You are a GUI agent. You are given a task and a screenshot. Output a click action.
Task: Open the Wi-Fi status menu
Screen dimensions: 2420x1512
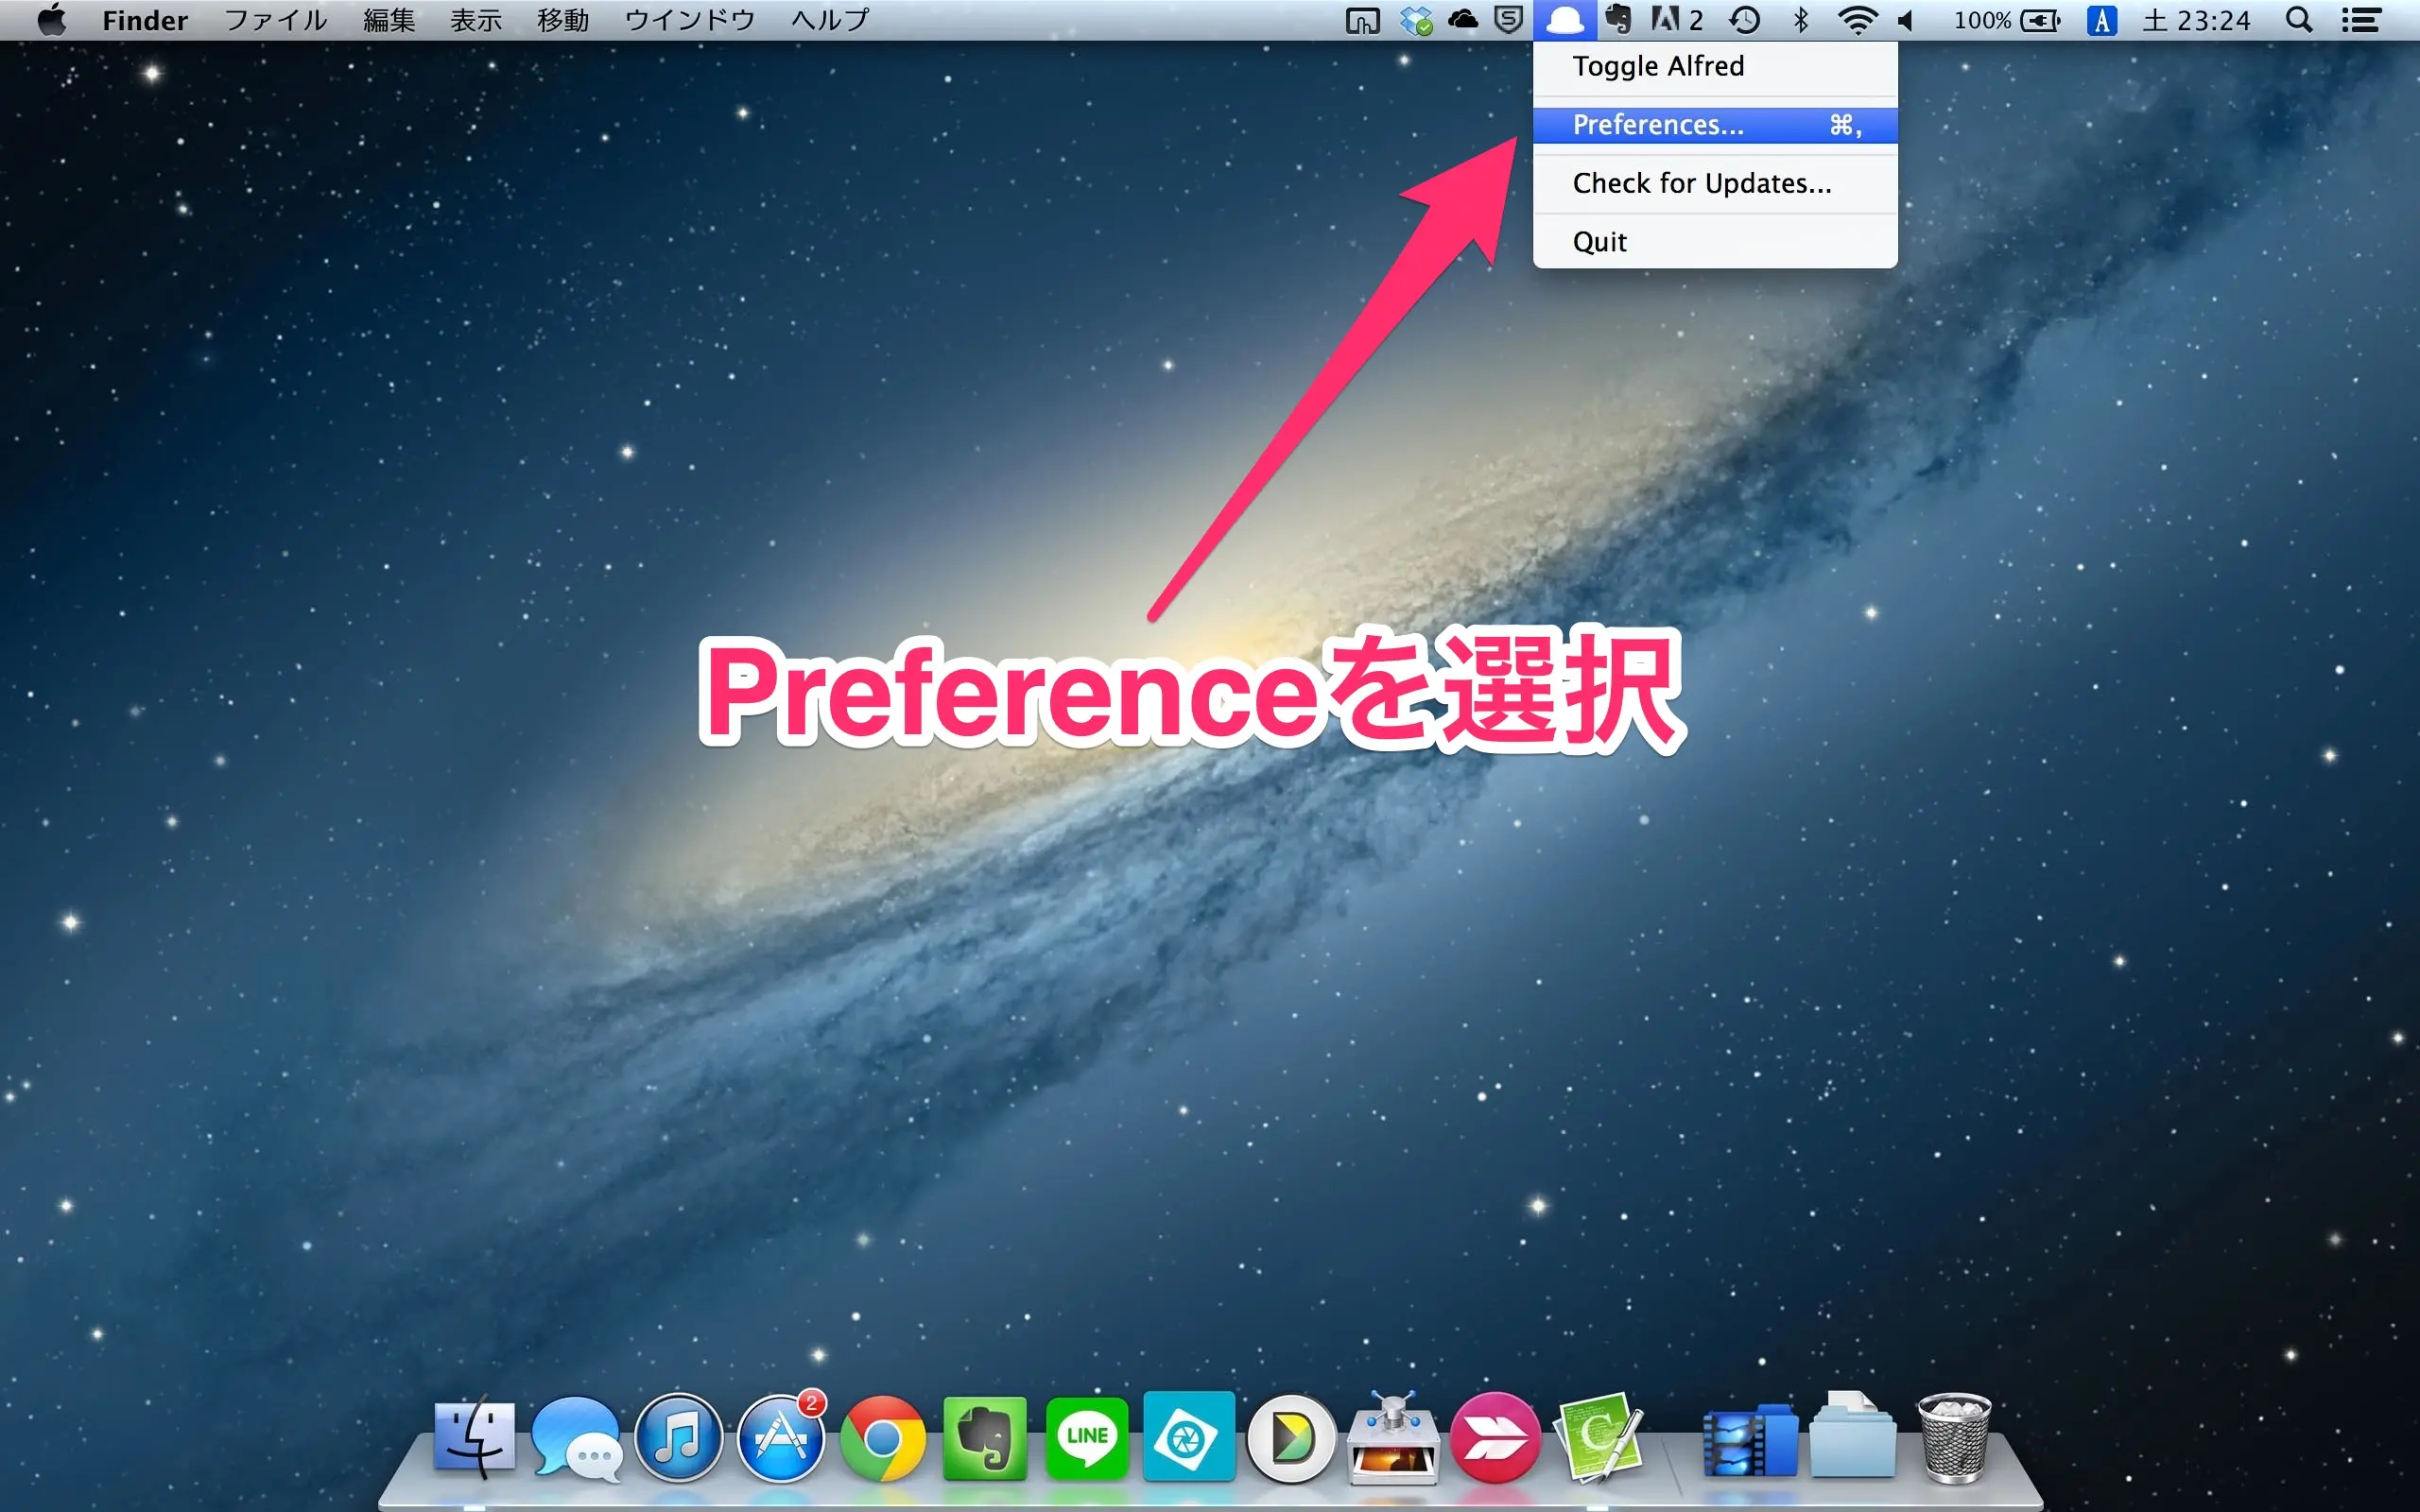[x=1857, y=20]
